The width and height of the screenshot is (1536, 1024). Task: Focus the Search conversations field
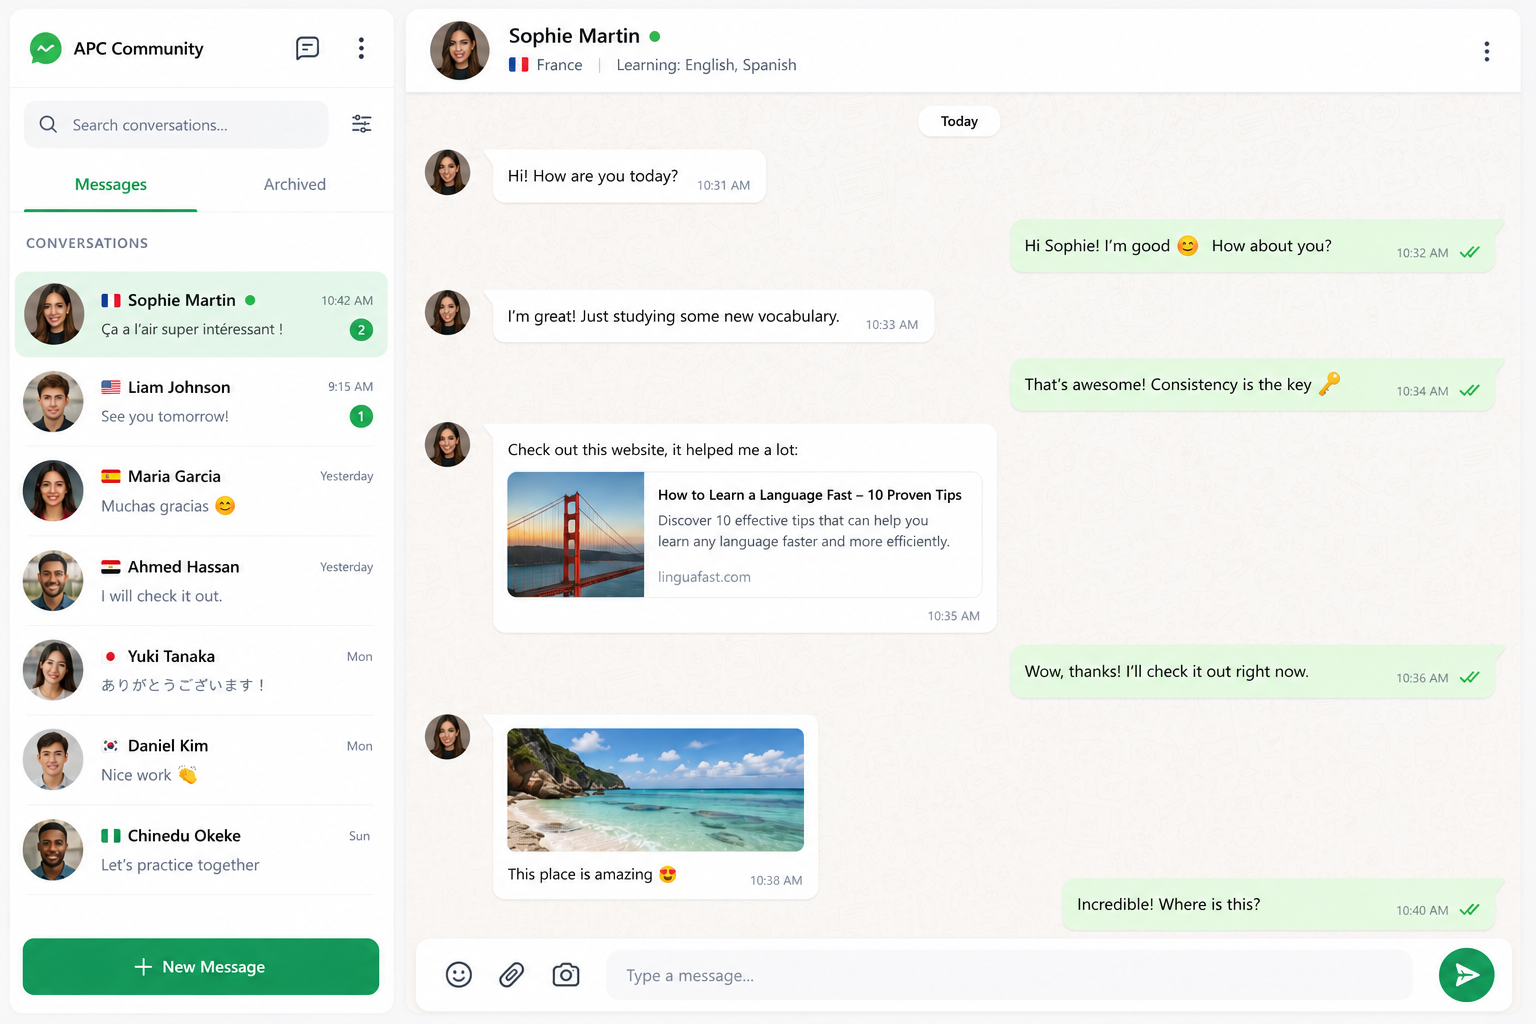[x=176, y=124]
